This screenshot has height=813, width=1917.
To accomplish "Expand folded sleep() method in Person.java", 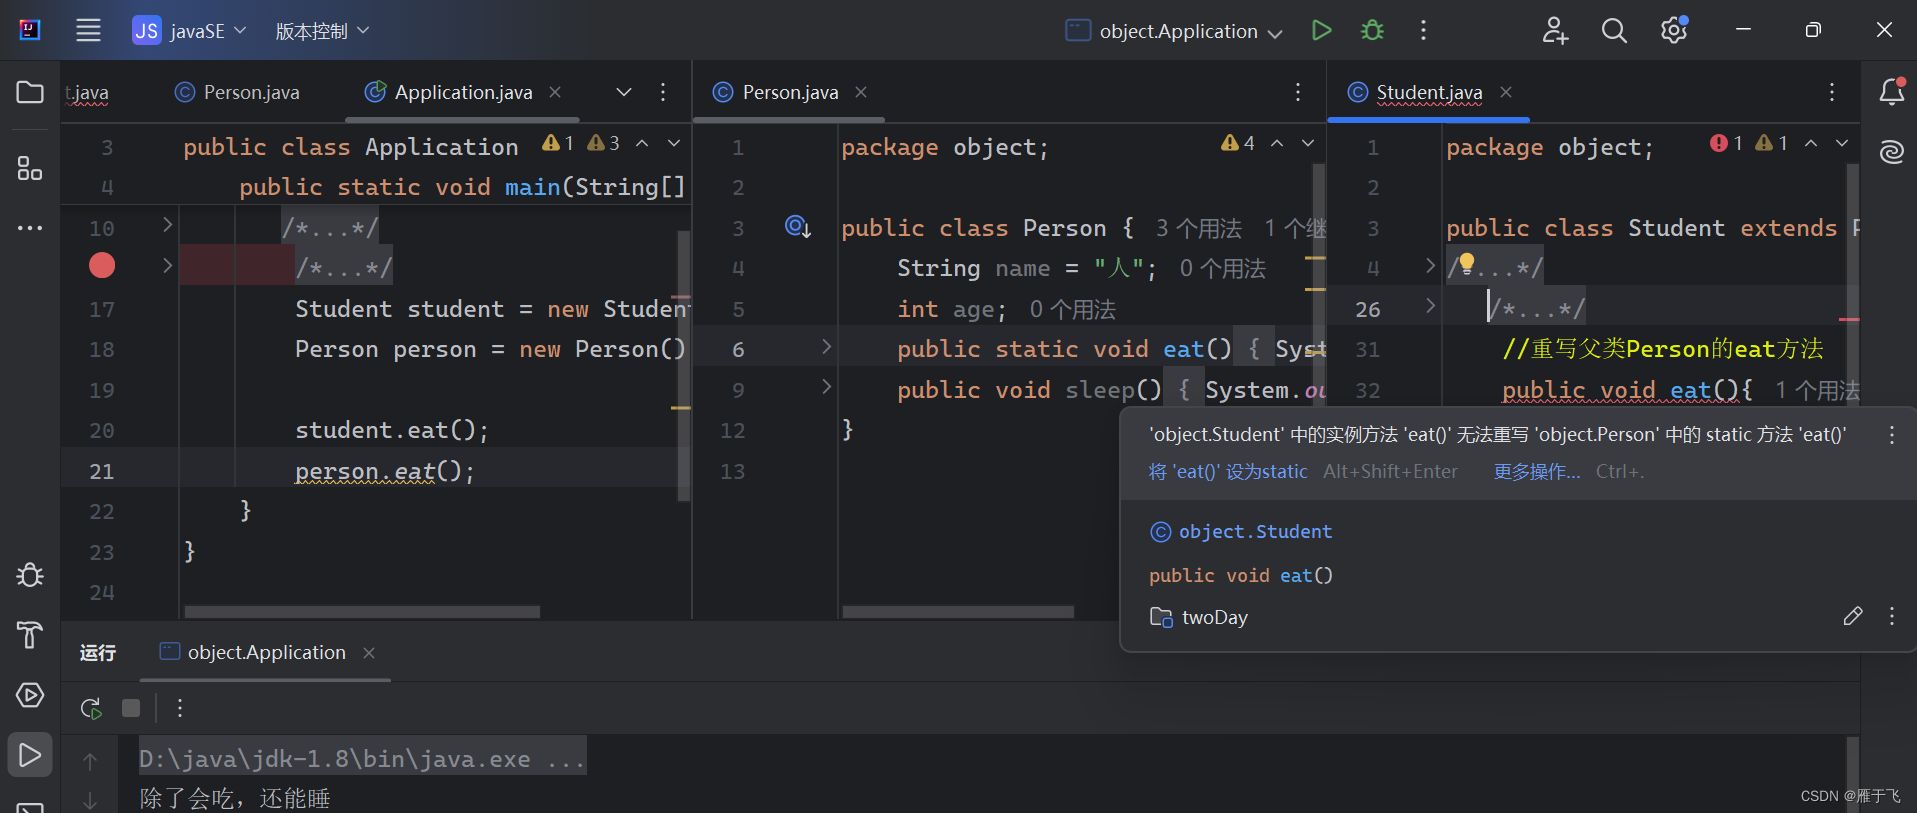I will click(x=827, y=386).
